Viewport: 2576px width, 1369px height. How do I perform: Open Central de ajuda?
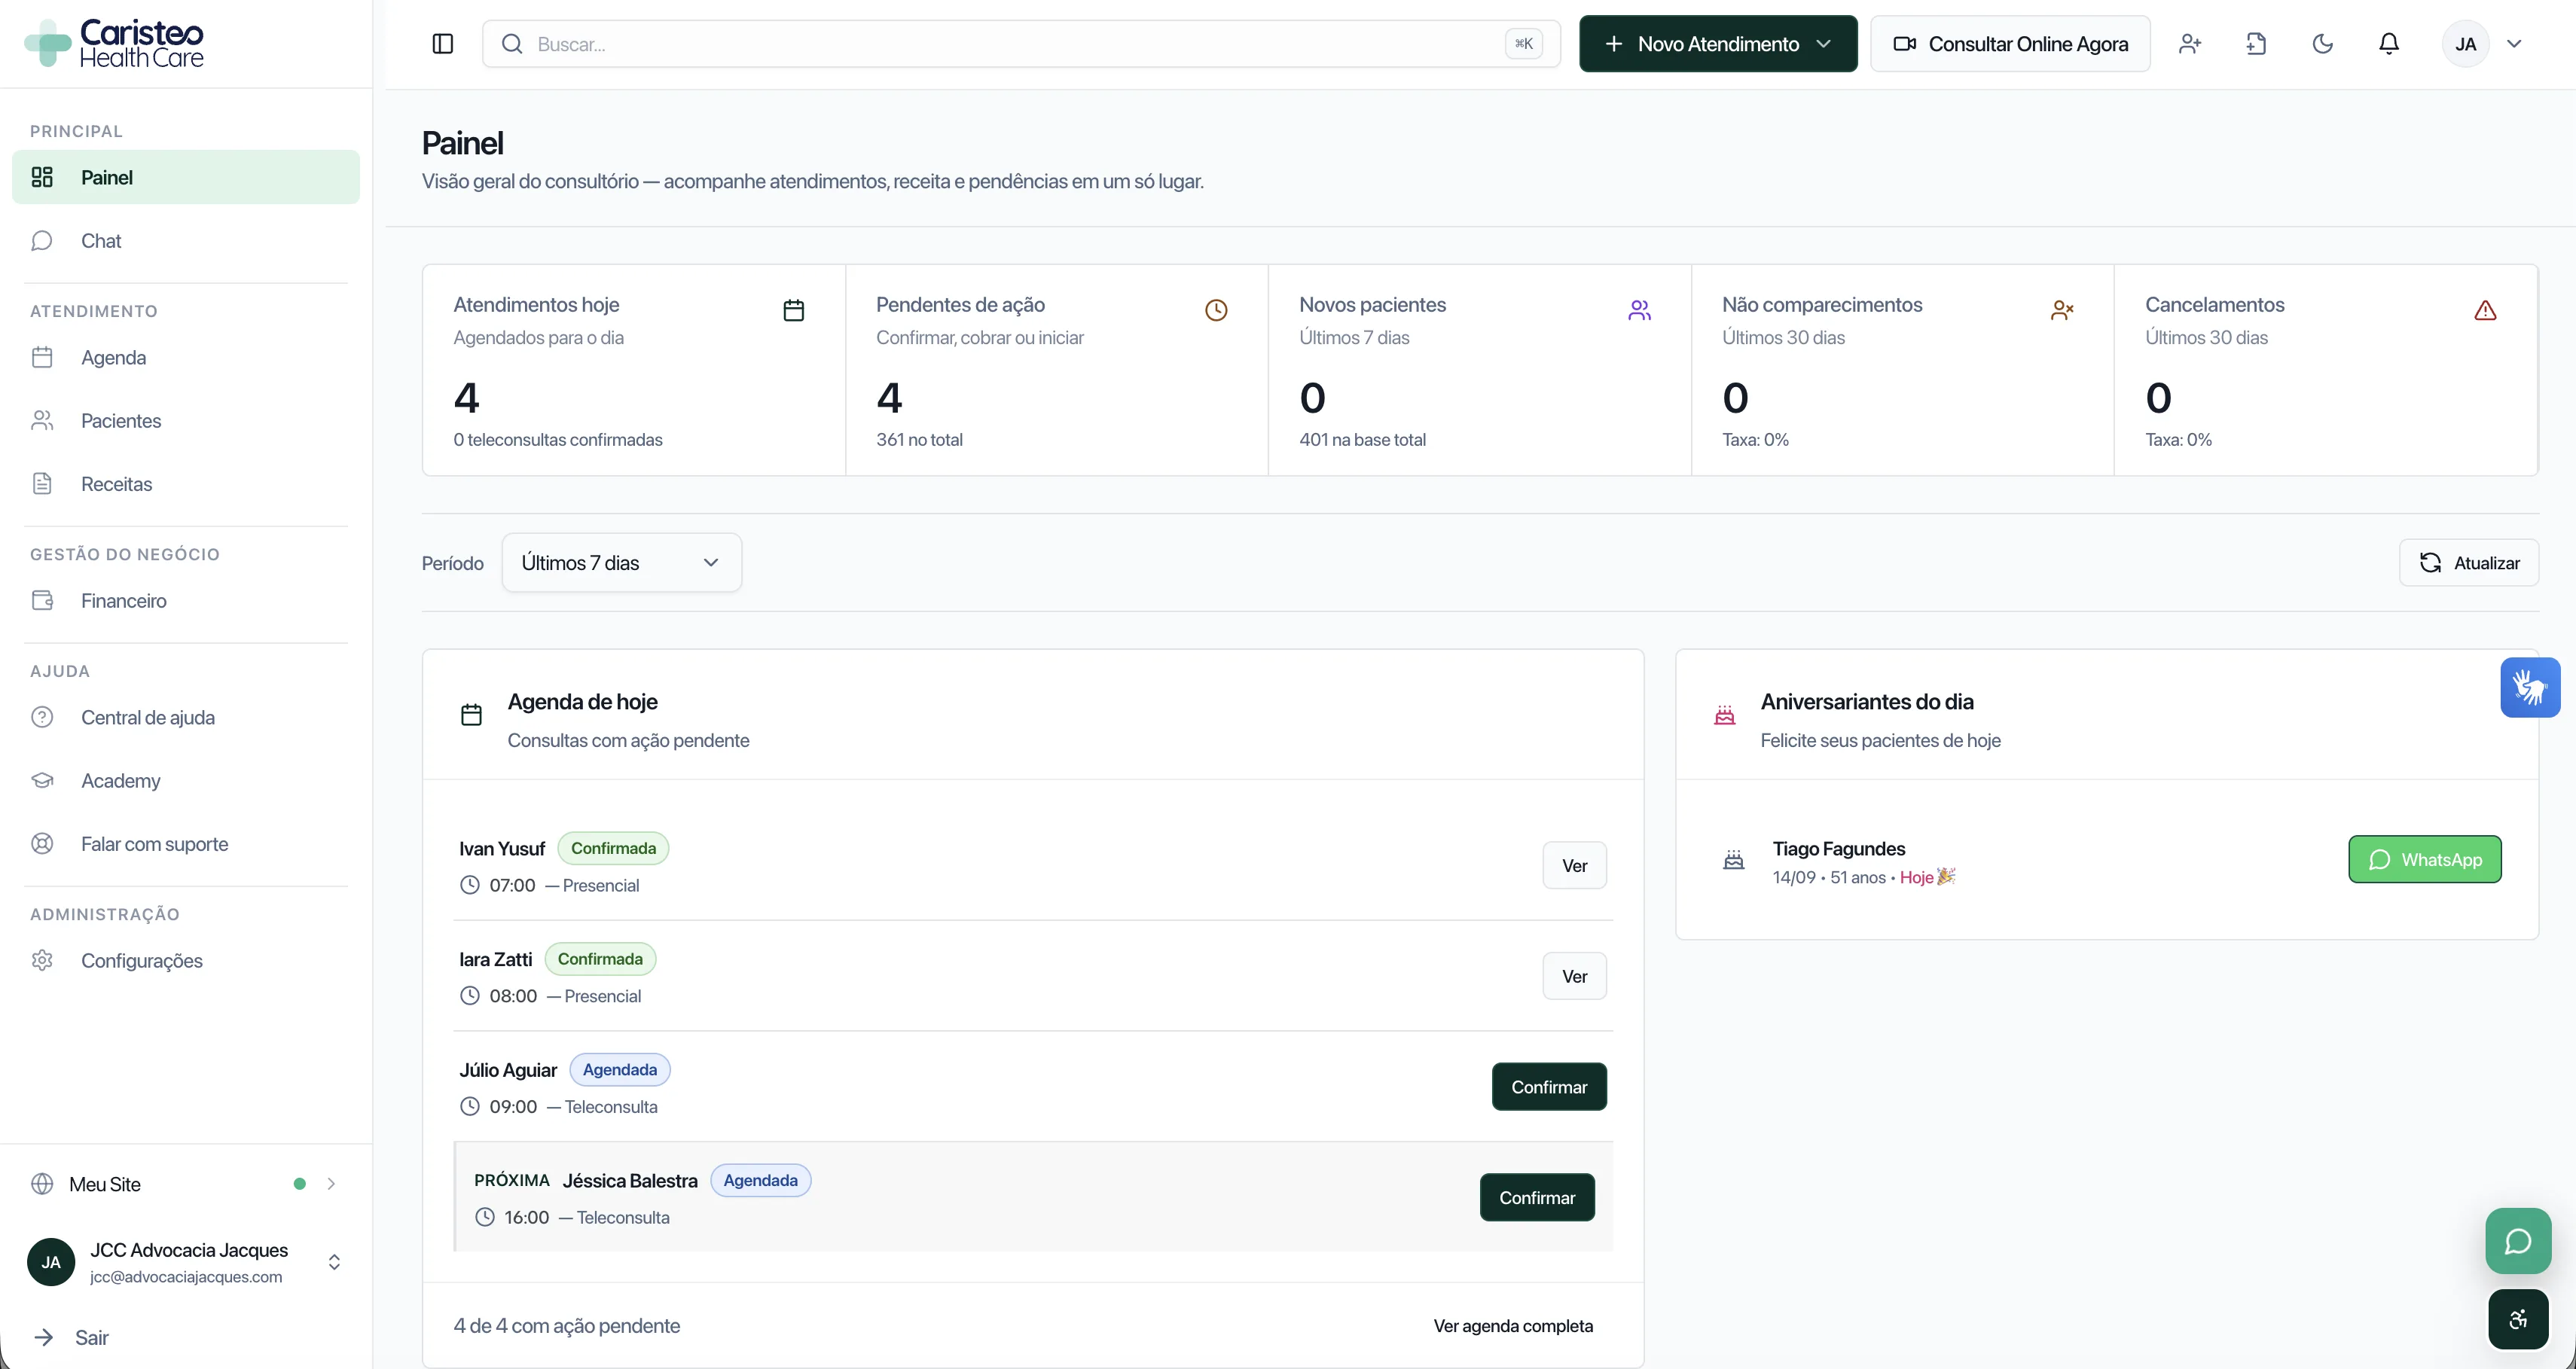pyautogui.click(x=185, y=718)
